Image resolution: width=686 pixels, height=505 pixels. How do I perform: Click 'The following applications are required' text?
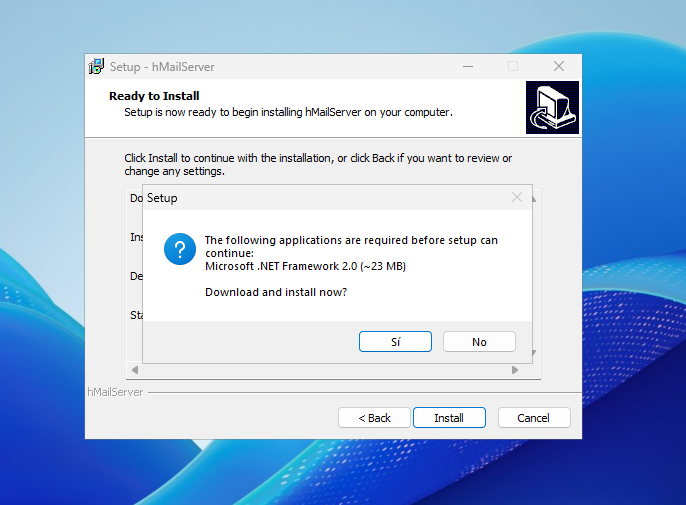coord(351,246)
